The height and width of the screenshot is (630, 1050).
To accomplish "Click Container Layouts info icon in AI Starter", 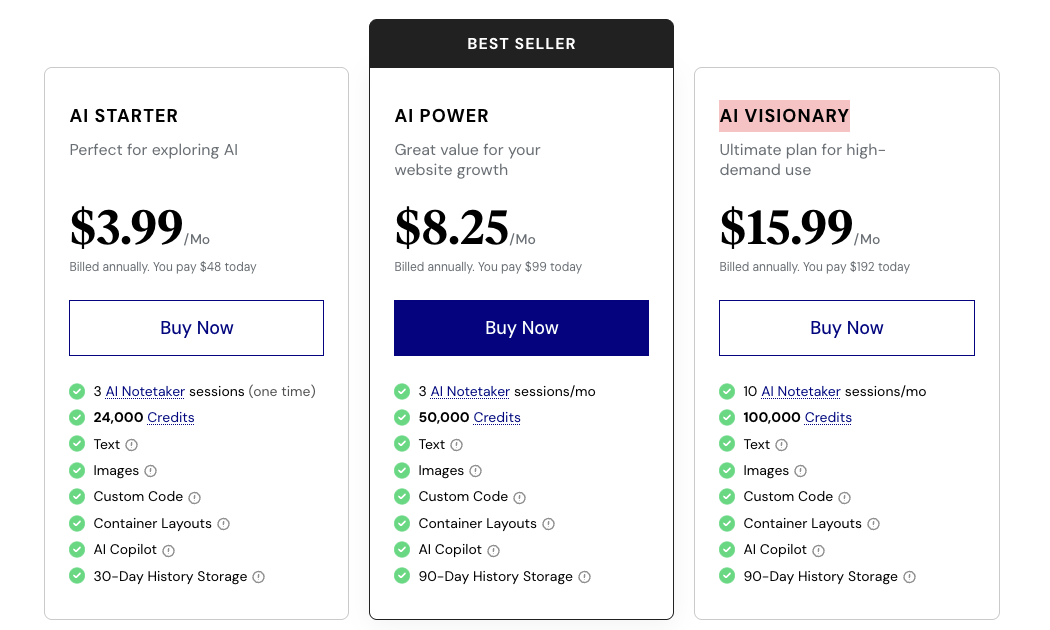I will [x=224, y=524].
